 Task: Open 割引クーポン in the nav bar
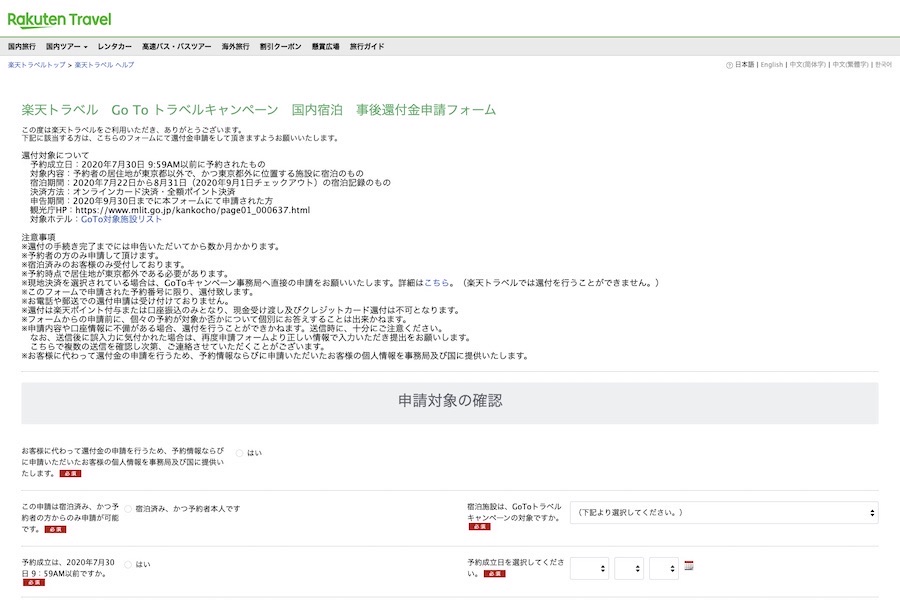tap(281, 47)
